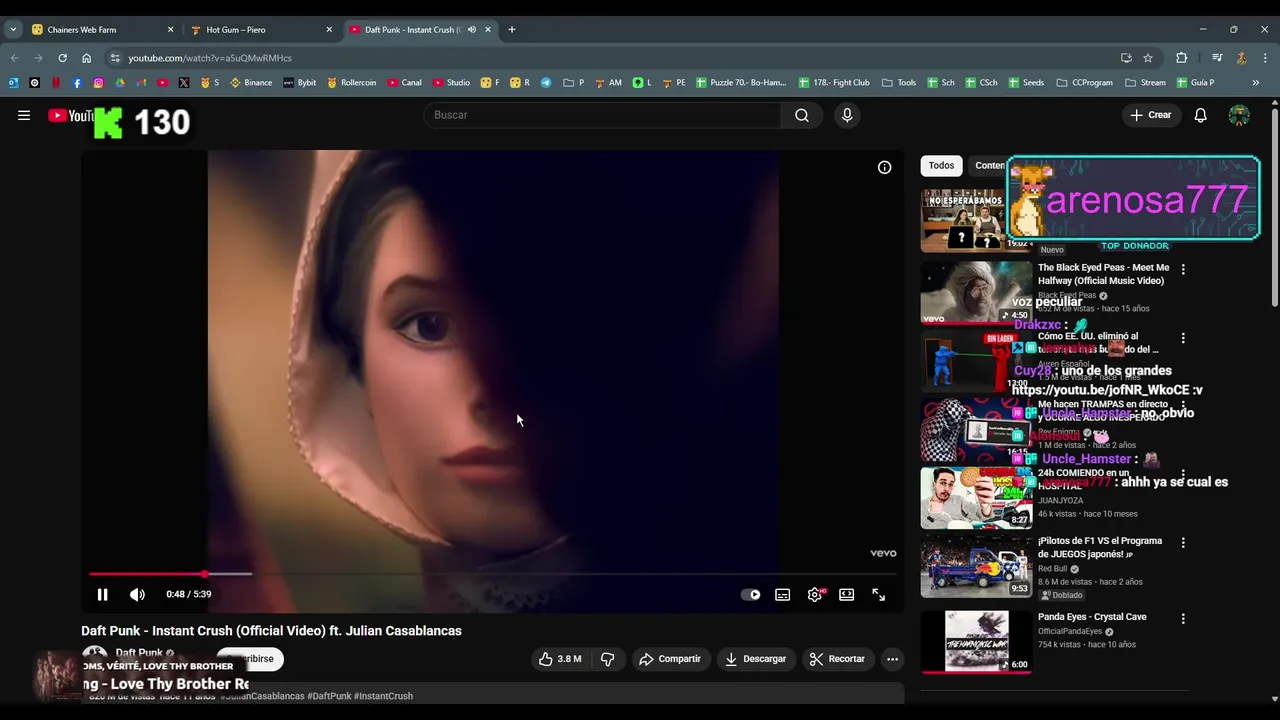Image resolution: width=1280 pixels, height=720 pixels.
Task: Open video settings gear
Action: click(x=815, y=594)
